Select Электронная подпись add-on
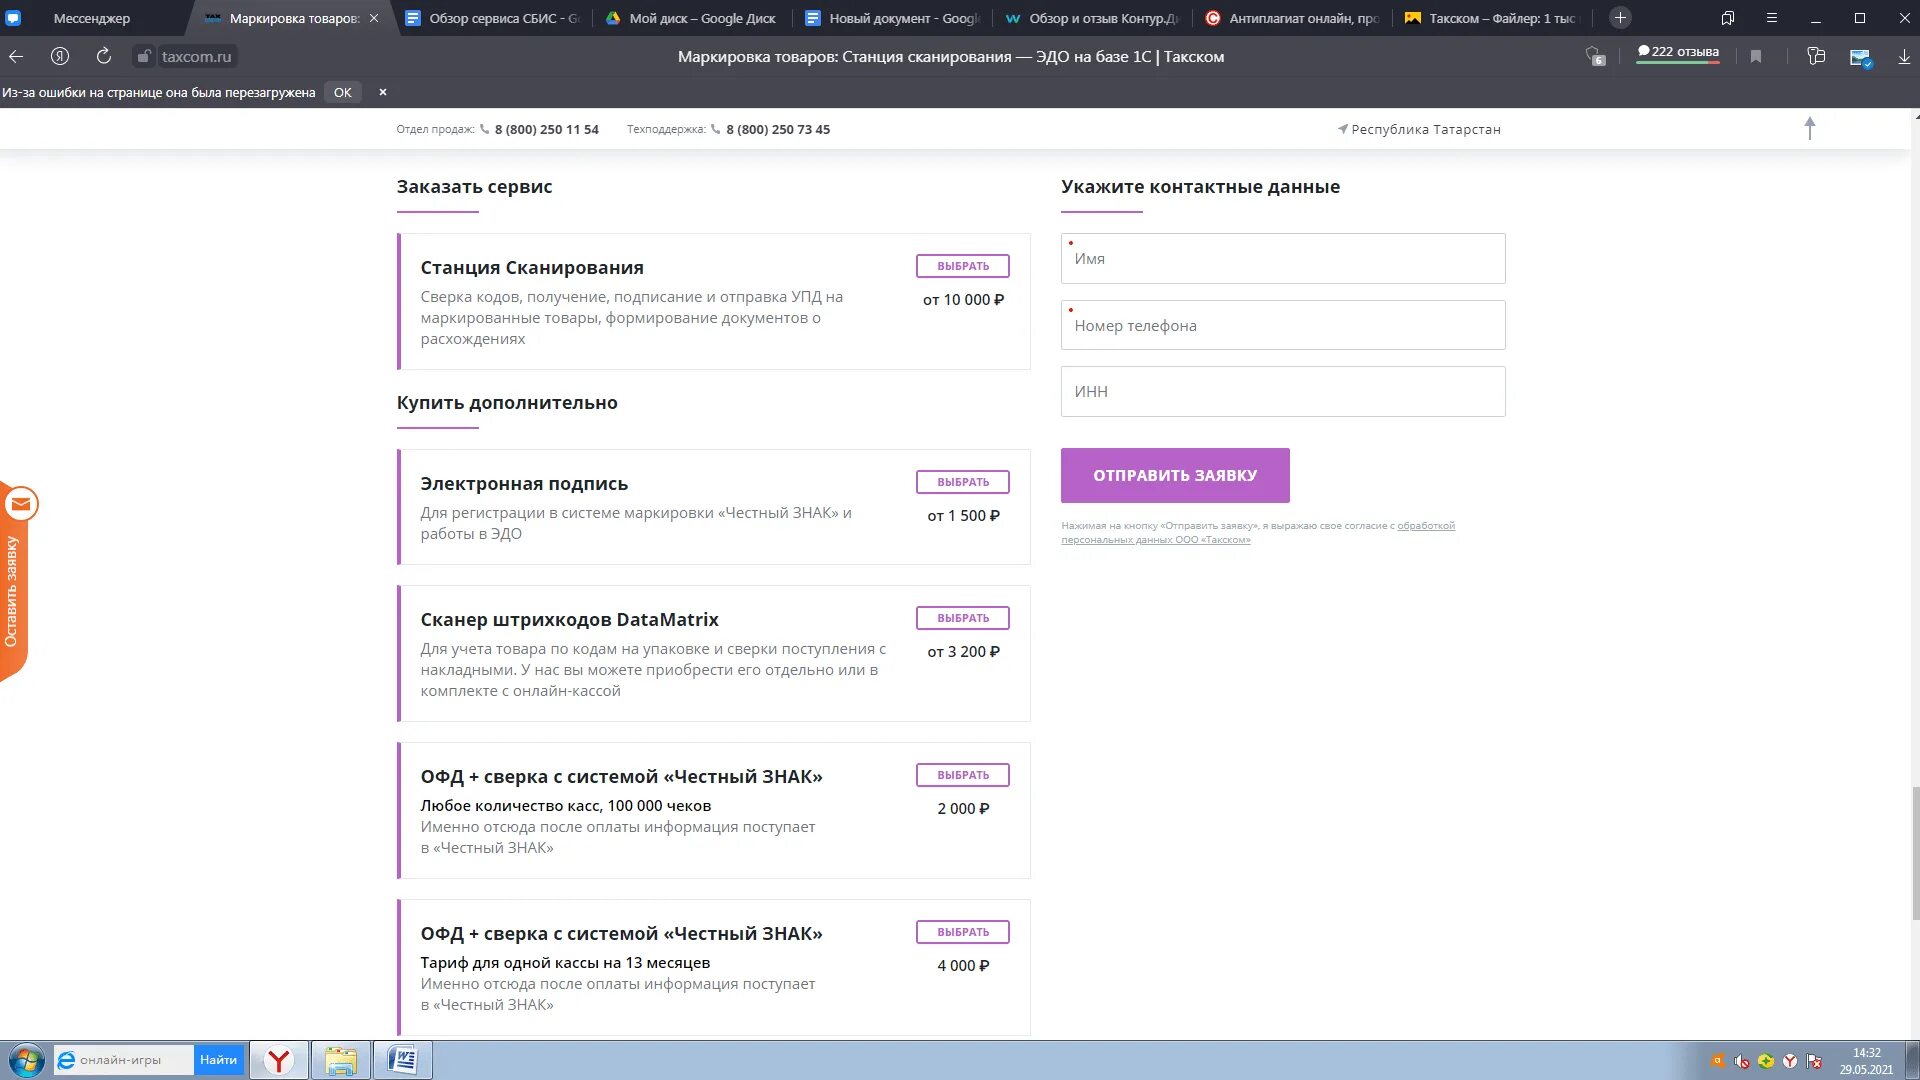Screen dimensions: 1920x1080 click(x=962, y=482)
